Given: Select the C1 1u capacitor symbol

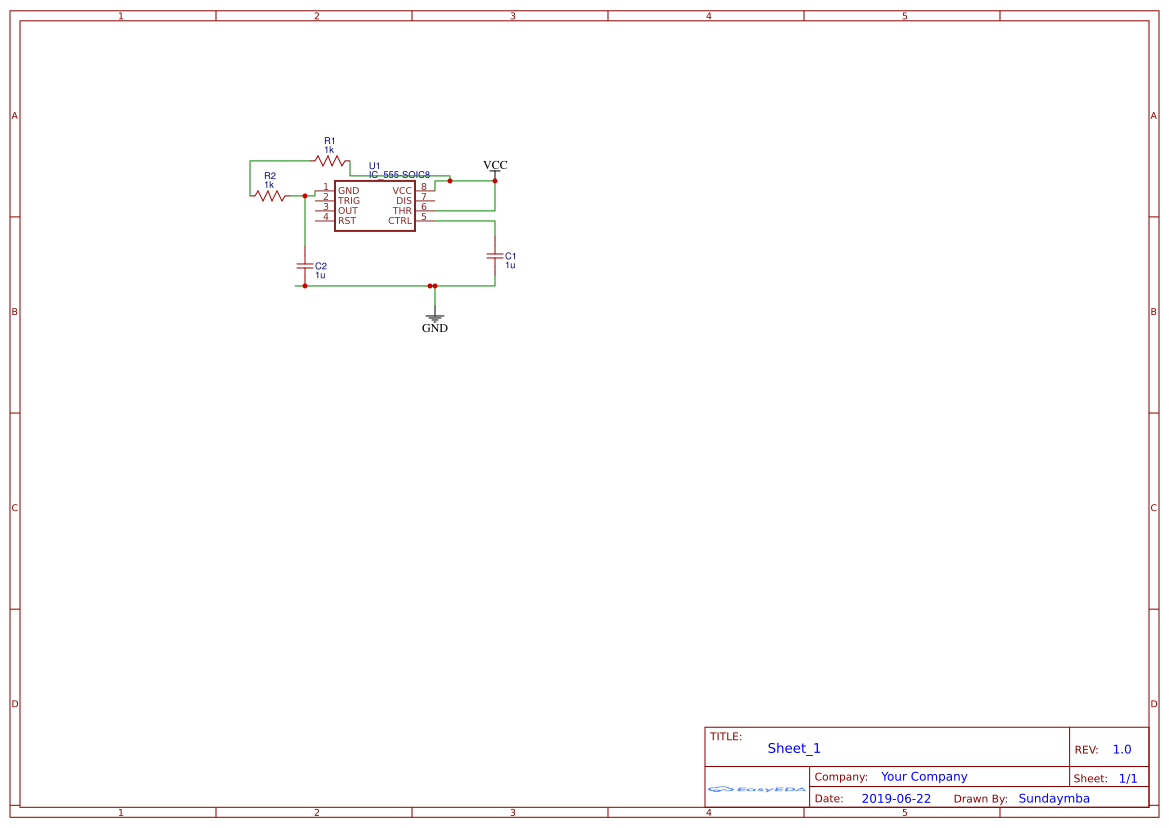Looking at the screenshot, I should click(494, 257).
